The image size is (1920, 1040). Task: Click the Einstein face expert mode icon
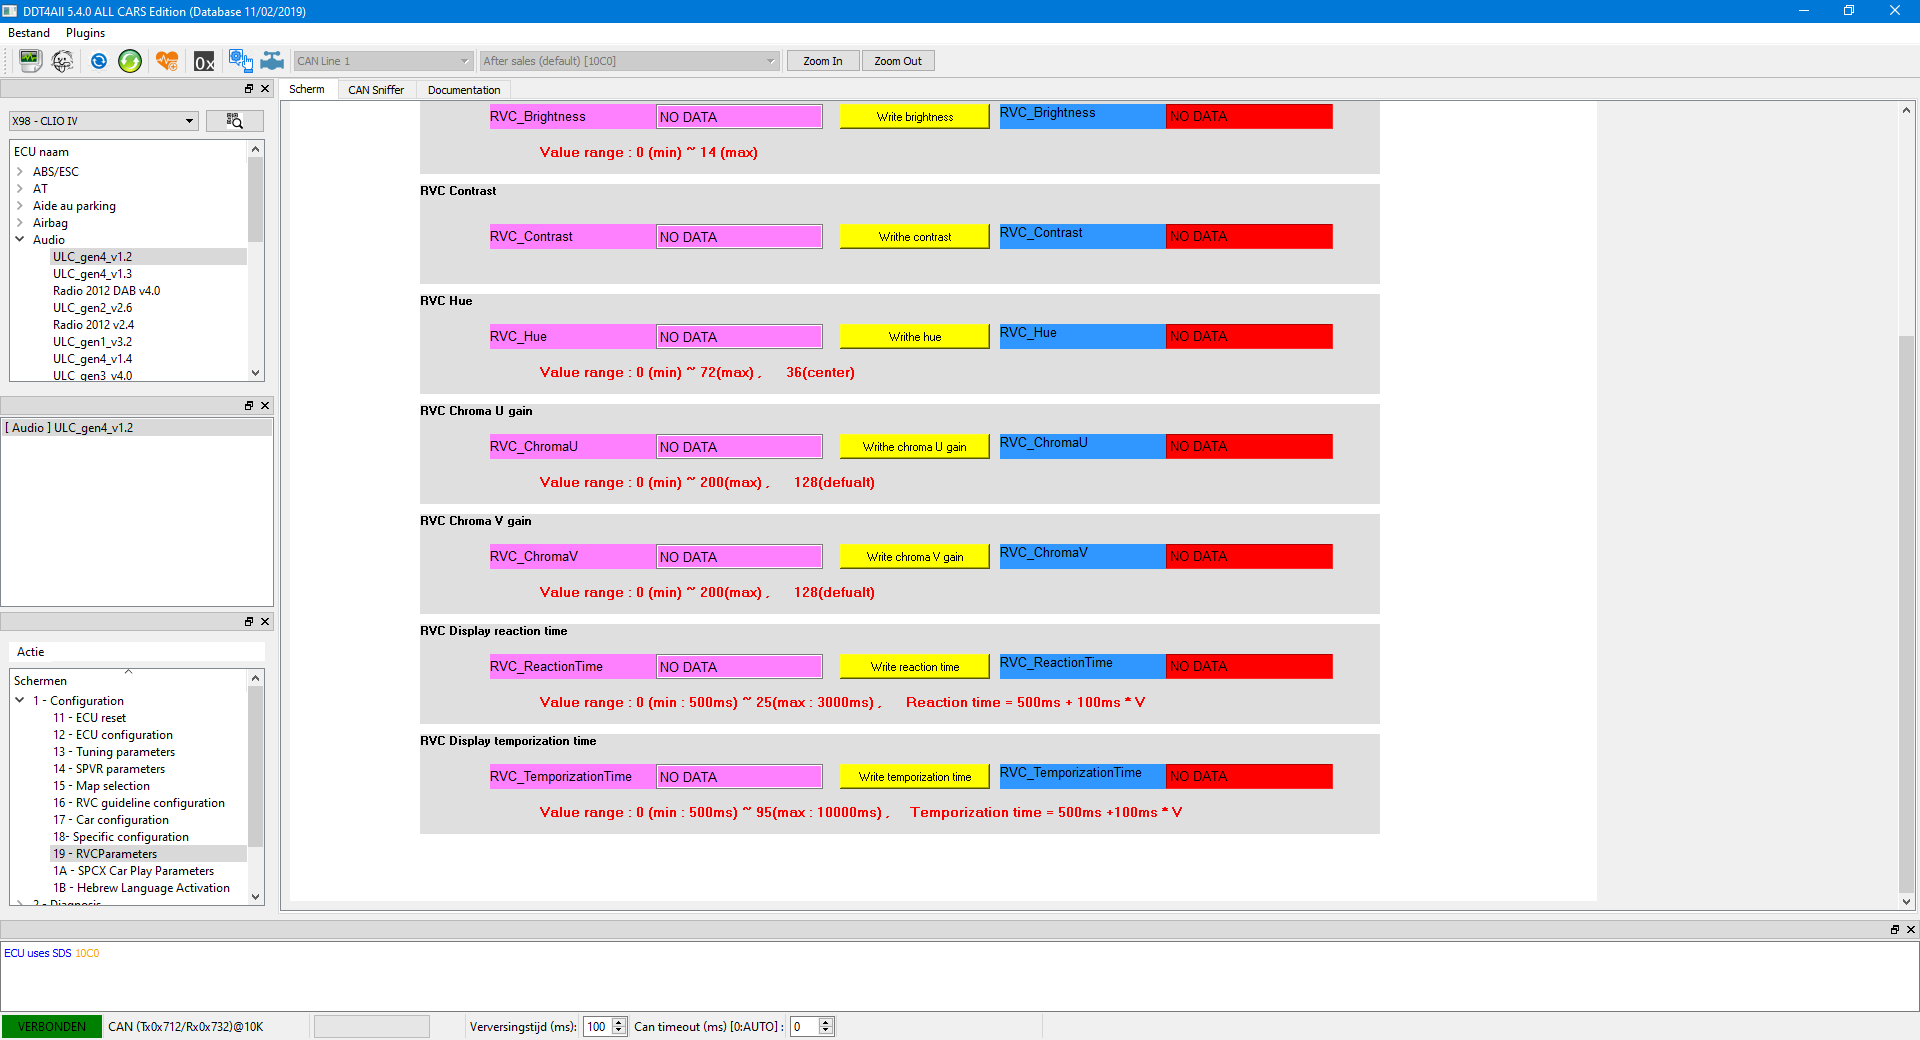tap(63, 61)
